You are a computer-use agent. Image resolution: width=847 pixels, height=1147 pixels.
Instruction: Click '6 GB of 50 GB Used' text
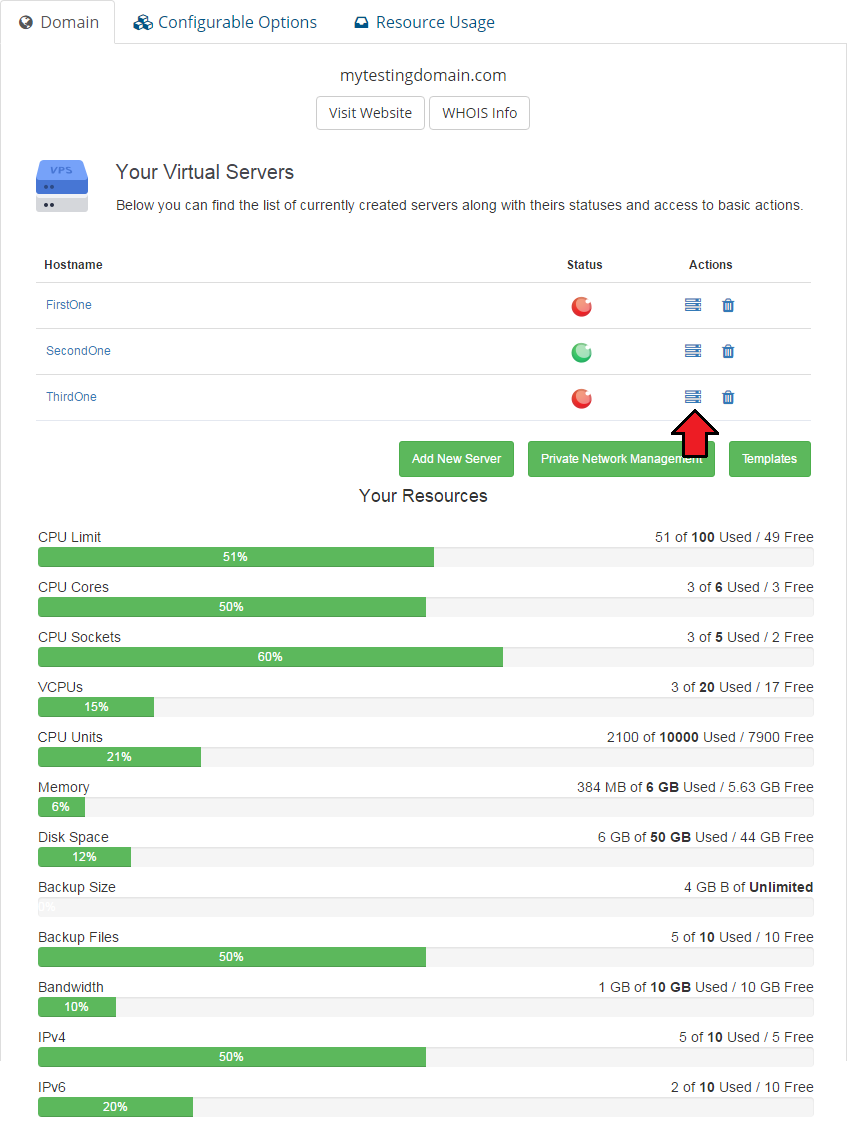coord(663,837)
